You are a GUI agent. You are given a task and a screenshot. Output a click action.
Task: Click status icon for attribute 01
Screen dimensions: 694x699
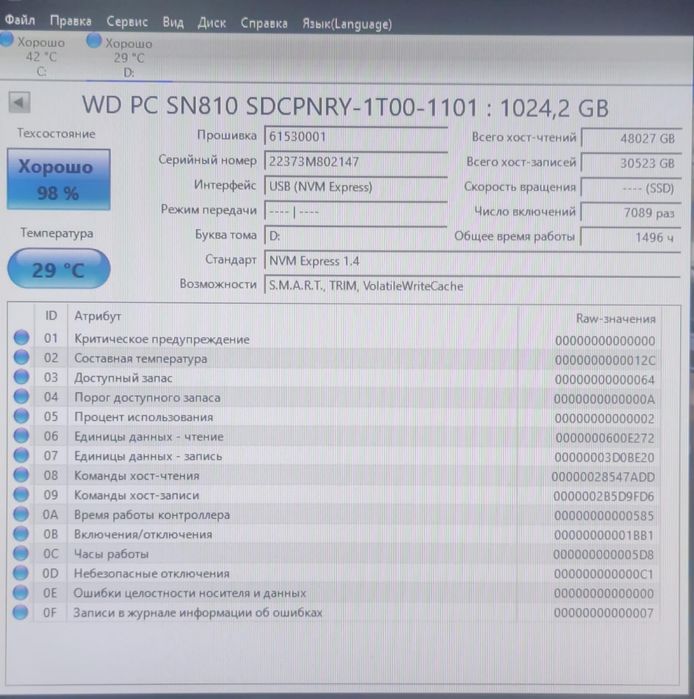tap(21, 337)
